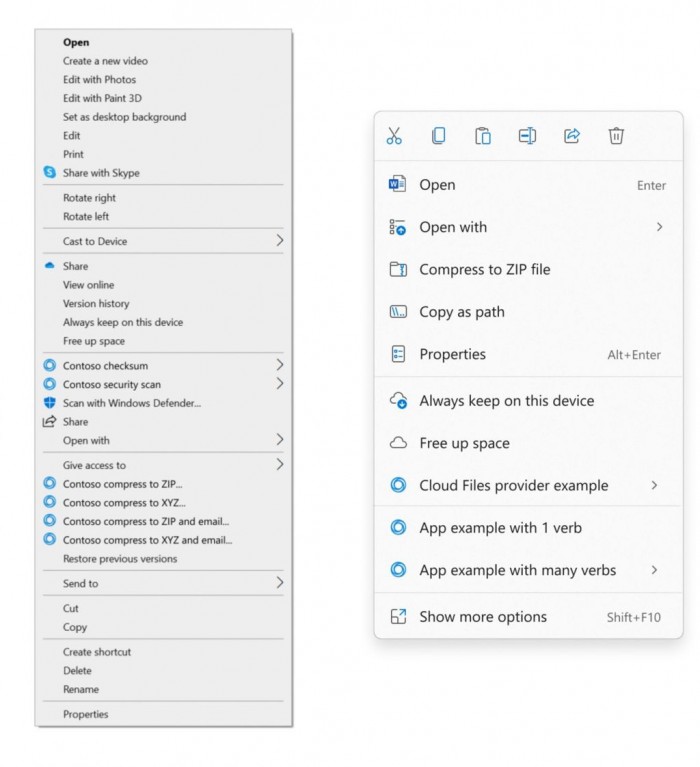
Task: Expand the Cast to Device submenu arrow
Action: tap(279, 241)
